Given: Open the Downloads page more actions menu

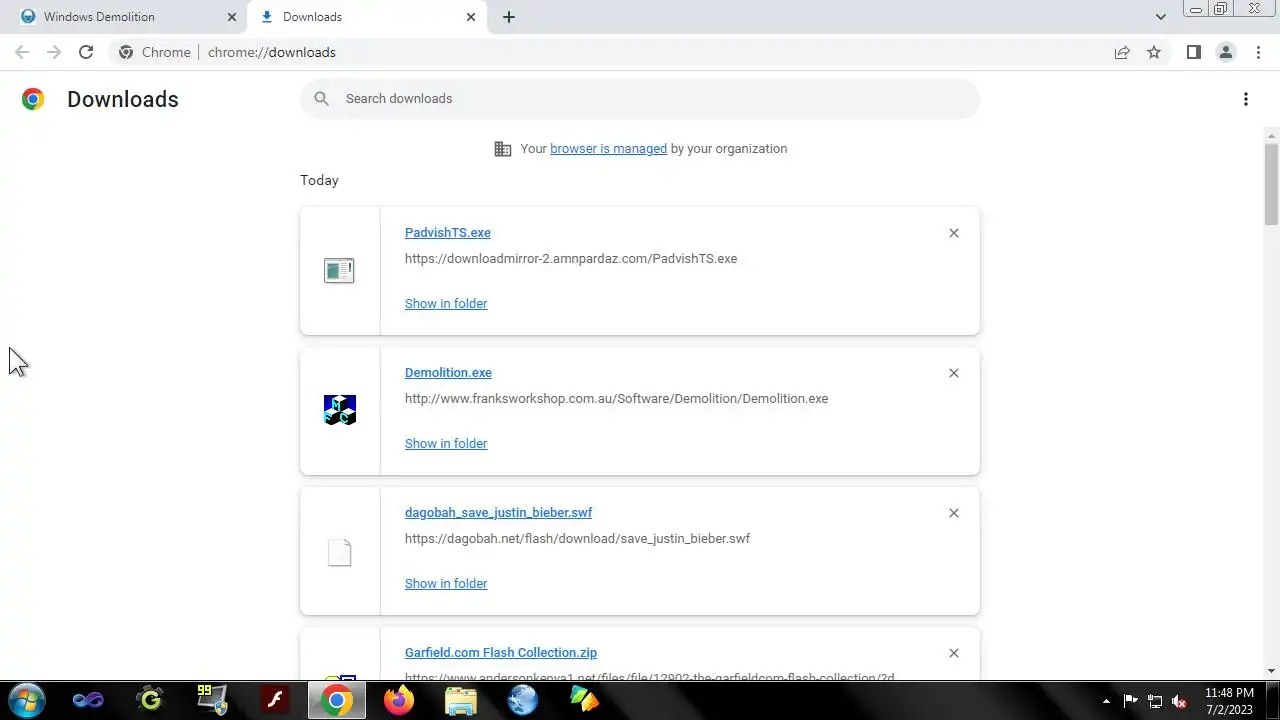Looking at the screenshot, I should (x=1245, y=99).
